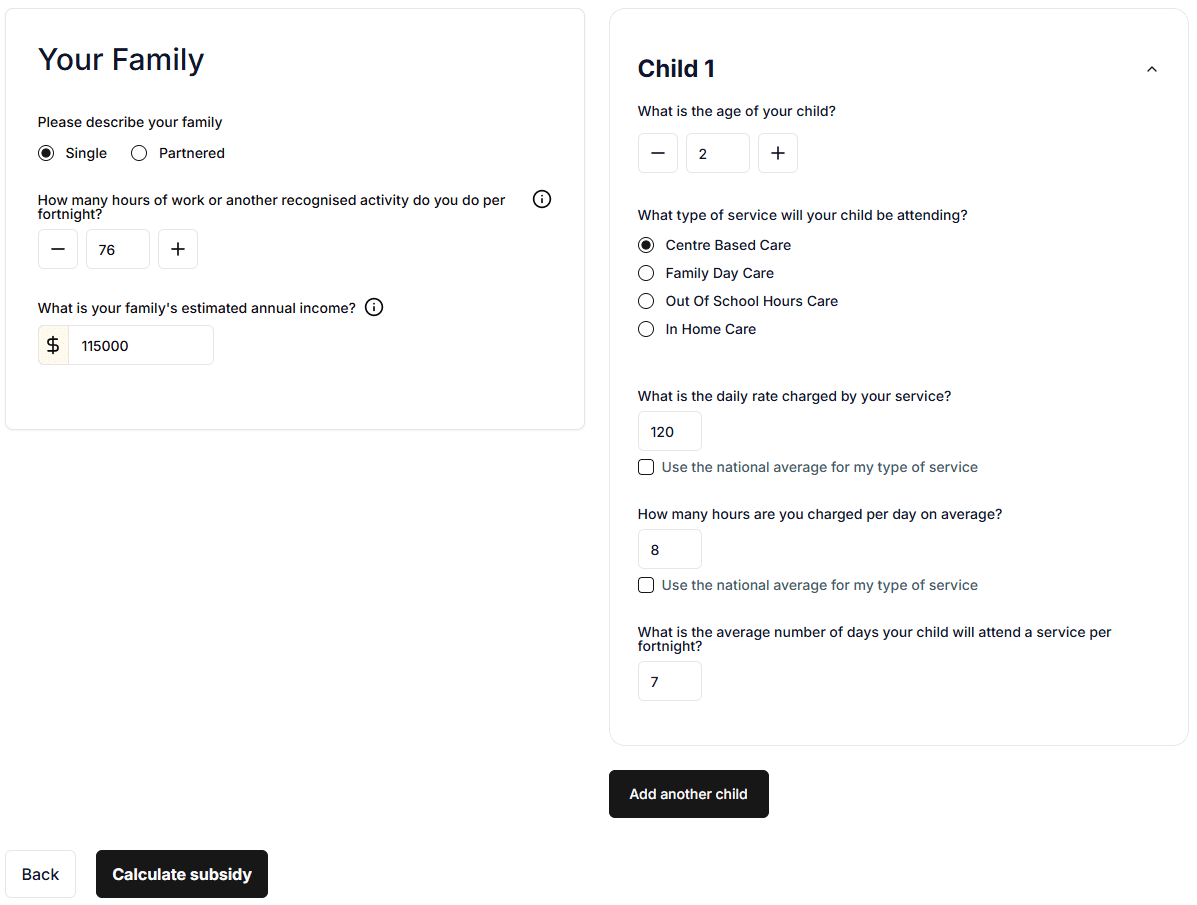
Task: Increase the child's age by one
Action: click(778, 154)
